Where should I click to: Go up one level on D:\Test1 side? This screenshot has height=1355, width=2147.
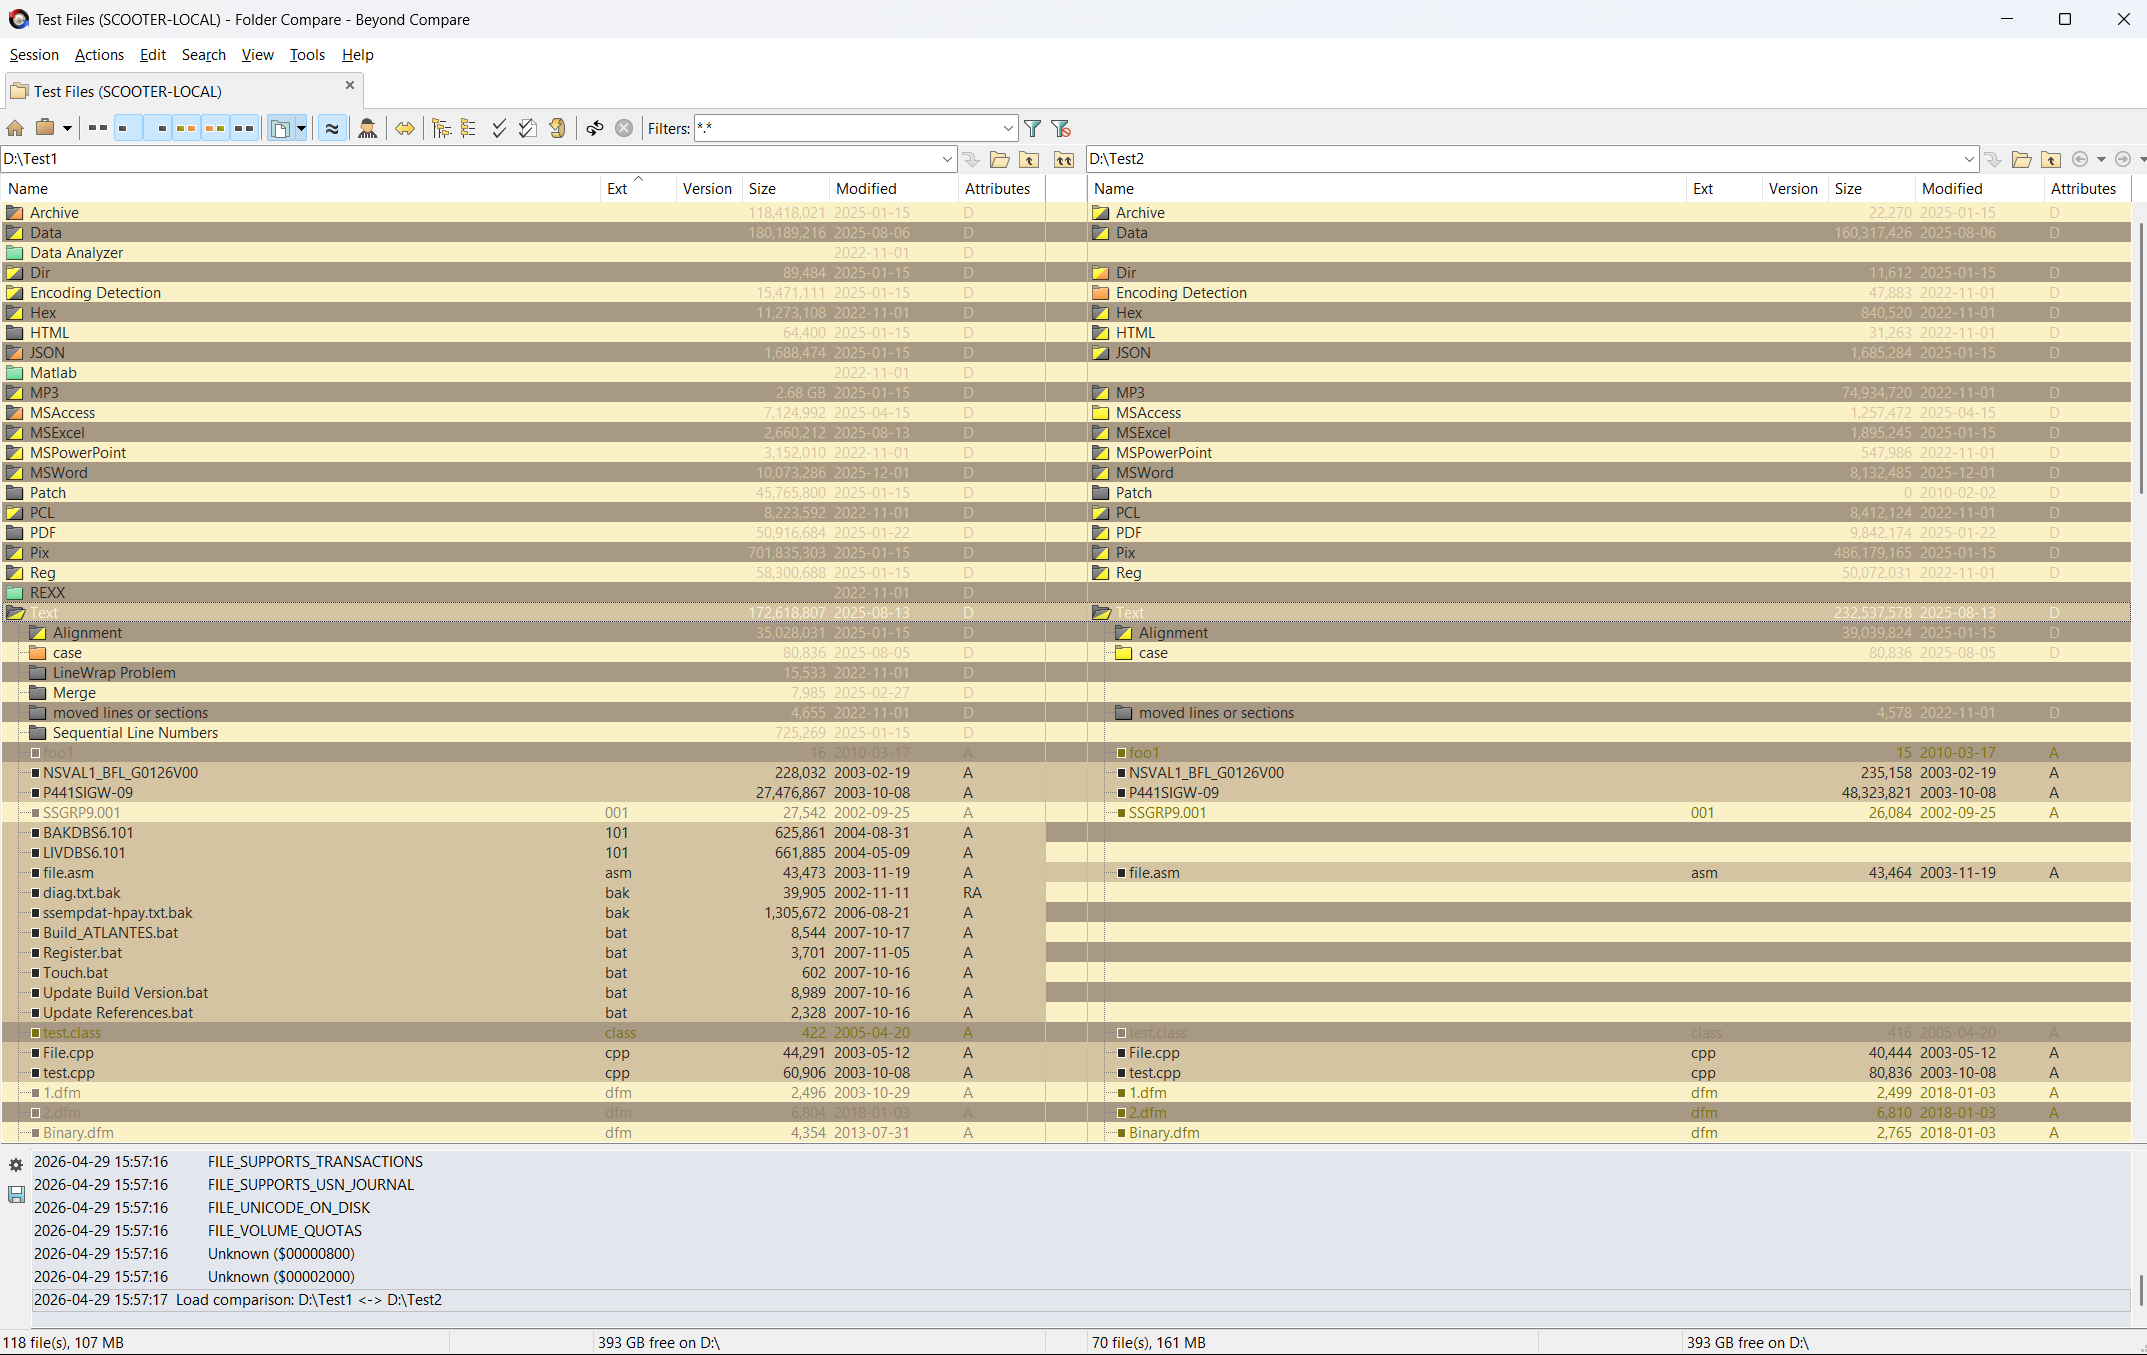pos(1029,159)
